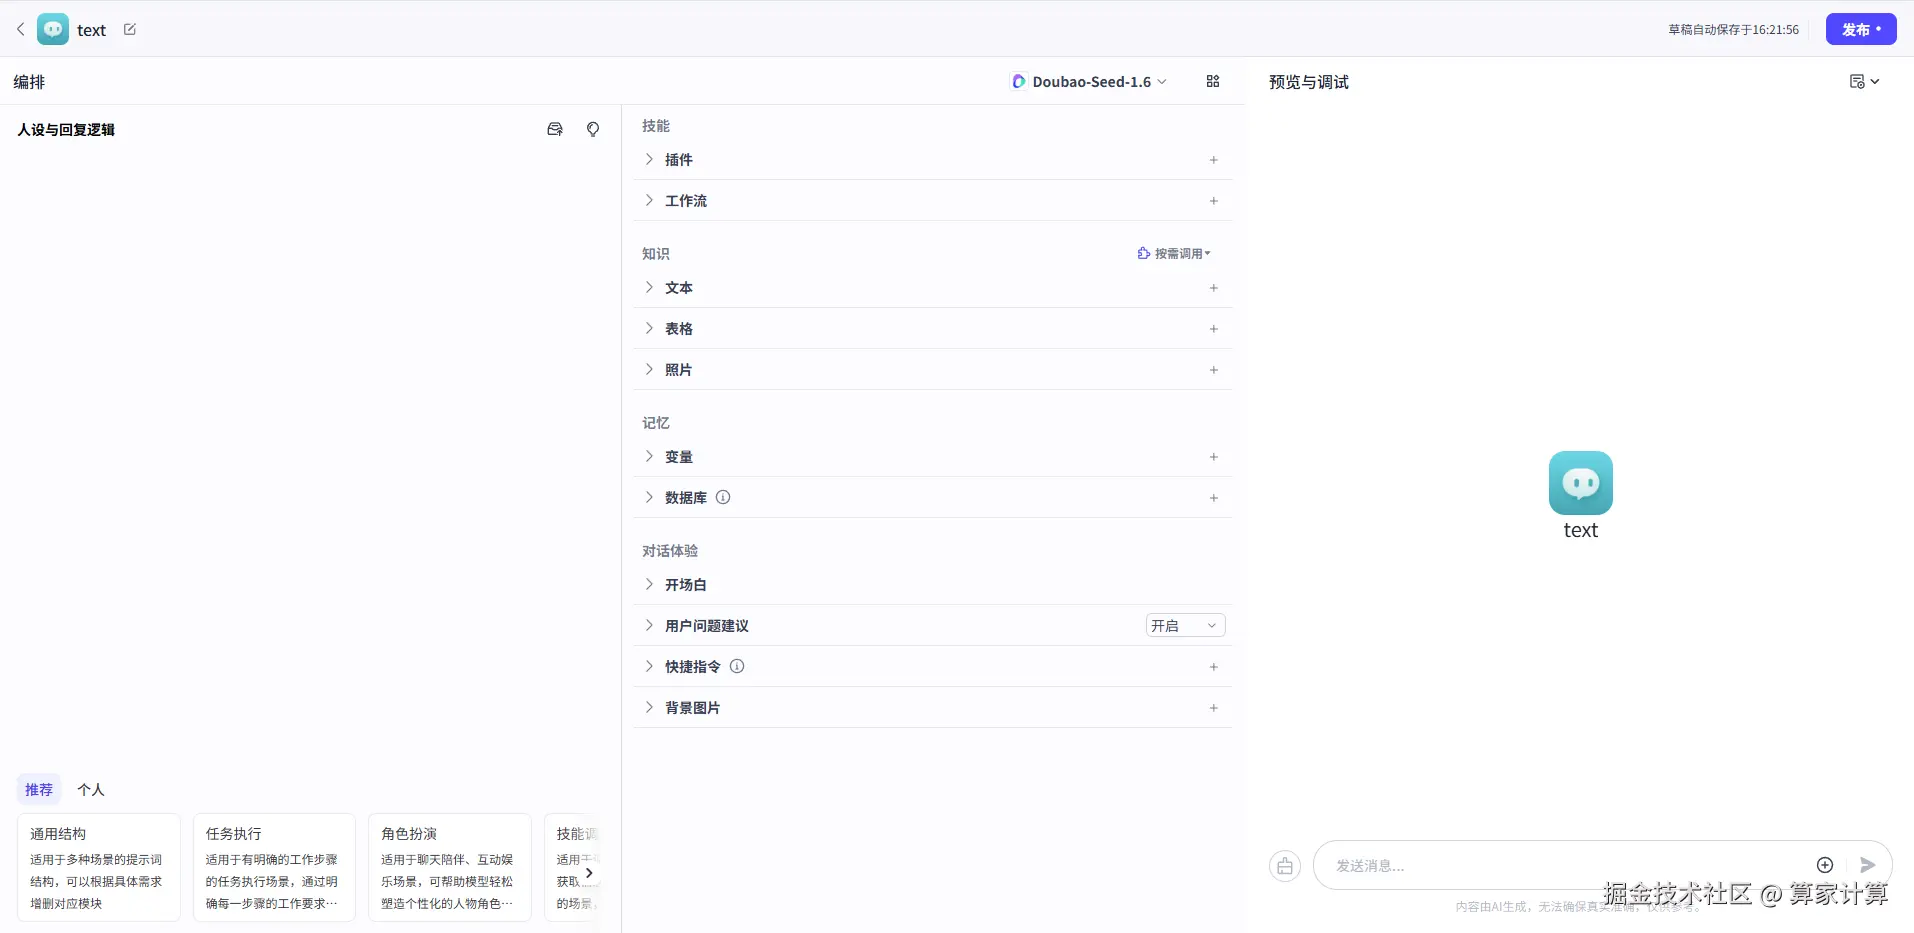
Task: Click the info icon next to 快捷指令
Action: (x=737, y=666)
